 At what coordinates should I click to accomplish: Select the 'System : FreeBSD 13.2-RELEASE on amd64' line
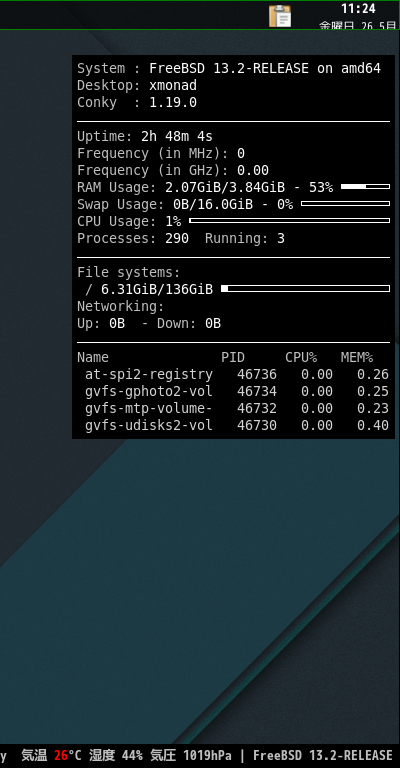click(x=229, y=69)
